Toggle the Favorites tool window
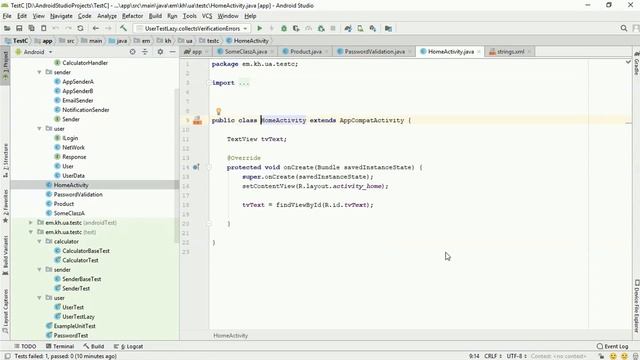Image resolution: width=640 pixels, height=360 pixels. (5, 206)
